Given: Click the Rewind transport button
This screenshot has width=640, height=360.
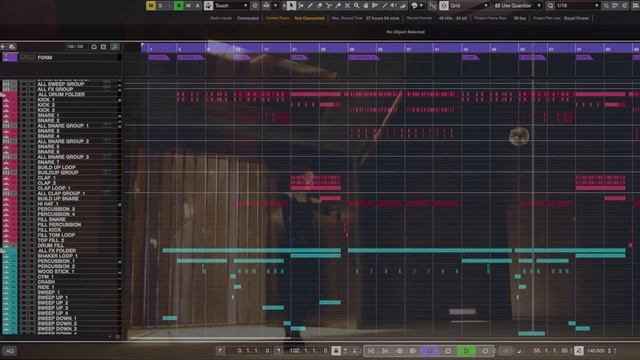Looking at the screenshot, I should (399, 351).
